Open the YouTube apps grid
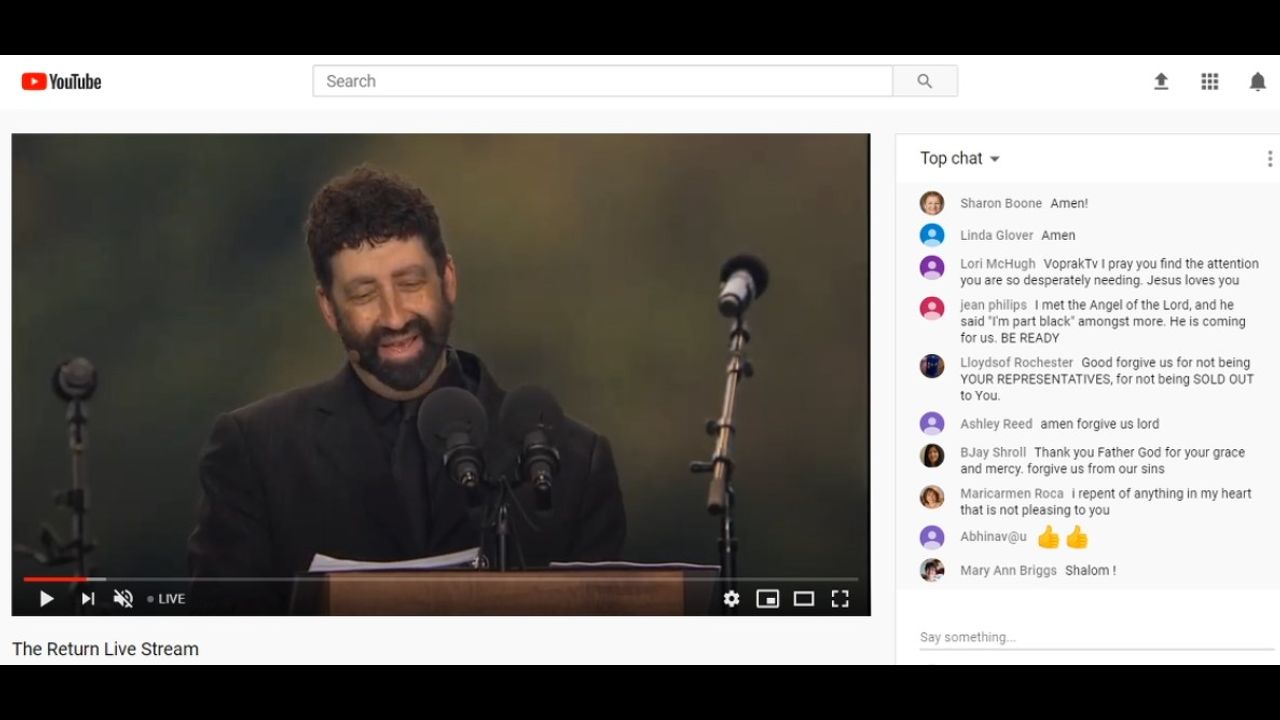This screenshot has height=720, width=1280. pos(1209,82)
